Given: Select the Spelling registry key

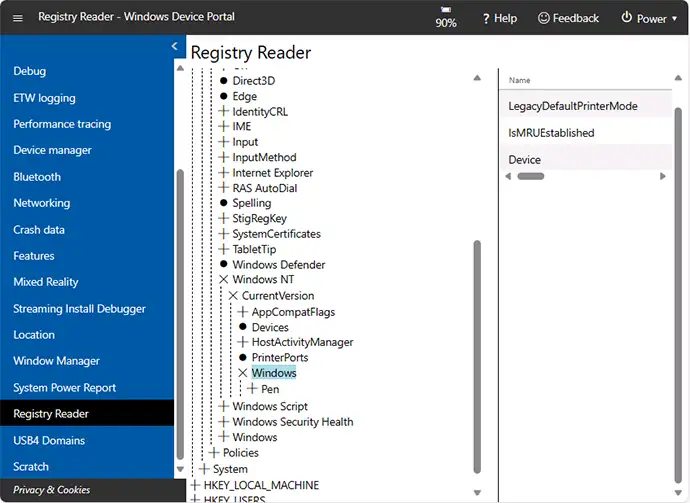Looking at the screenshot, I should [x=252, y=203].
